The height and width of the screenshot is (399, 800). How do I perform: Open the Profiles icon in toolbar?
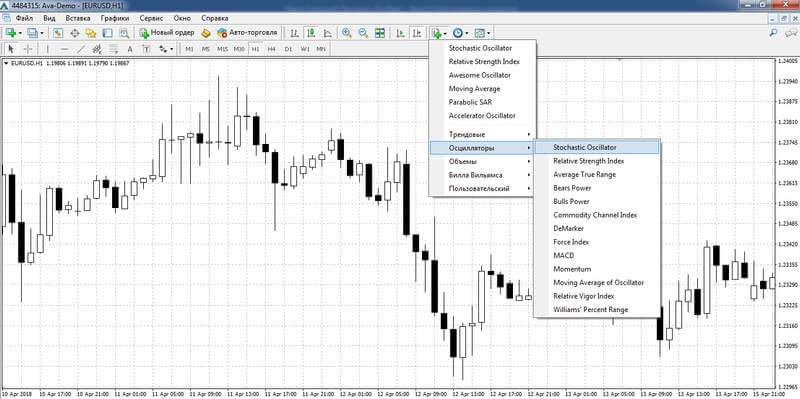coord(32,33)
